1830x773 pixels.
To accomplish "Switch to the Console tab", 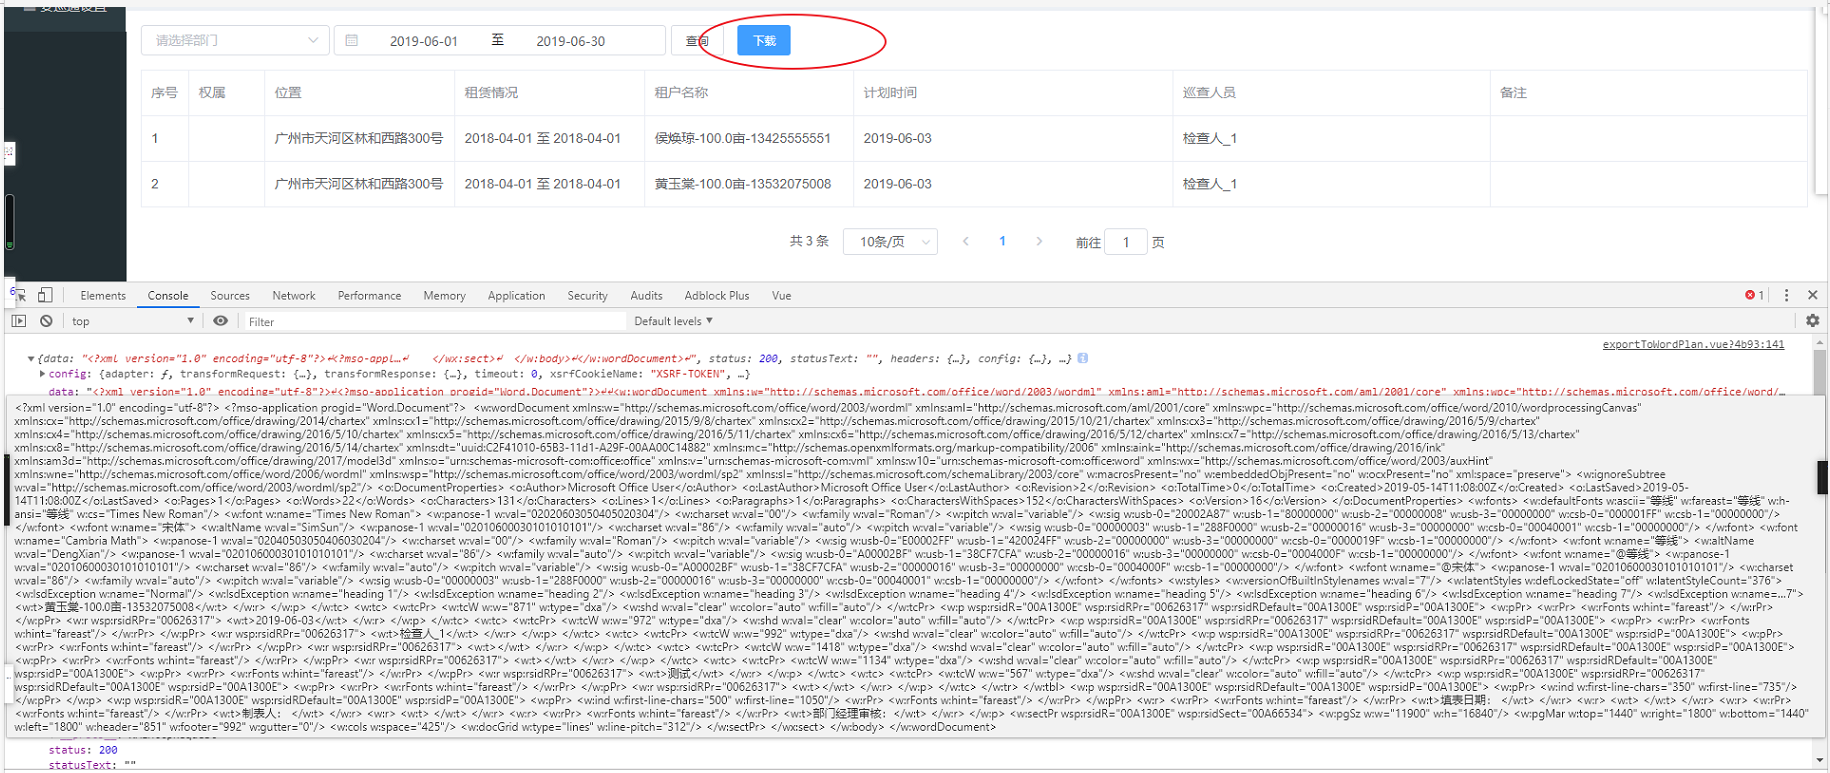I will pos(168,296).
